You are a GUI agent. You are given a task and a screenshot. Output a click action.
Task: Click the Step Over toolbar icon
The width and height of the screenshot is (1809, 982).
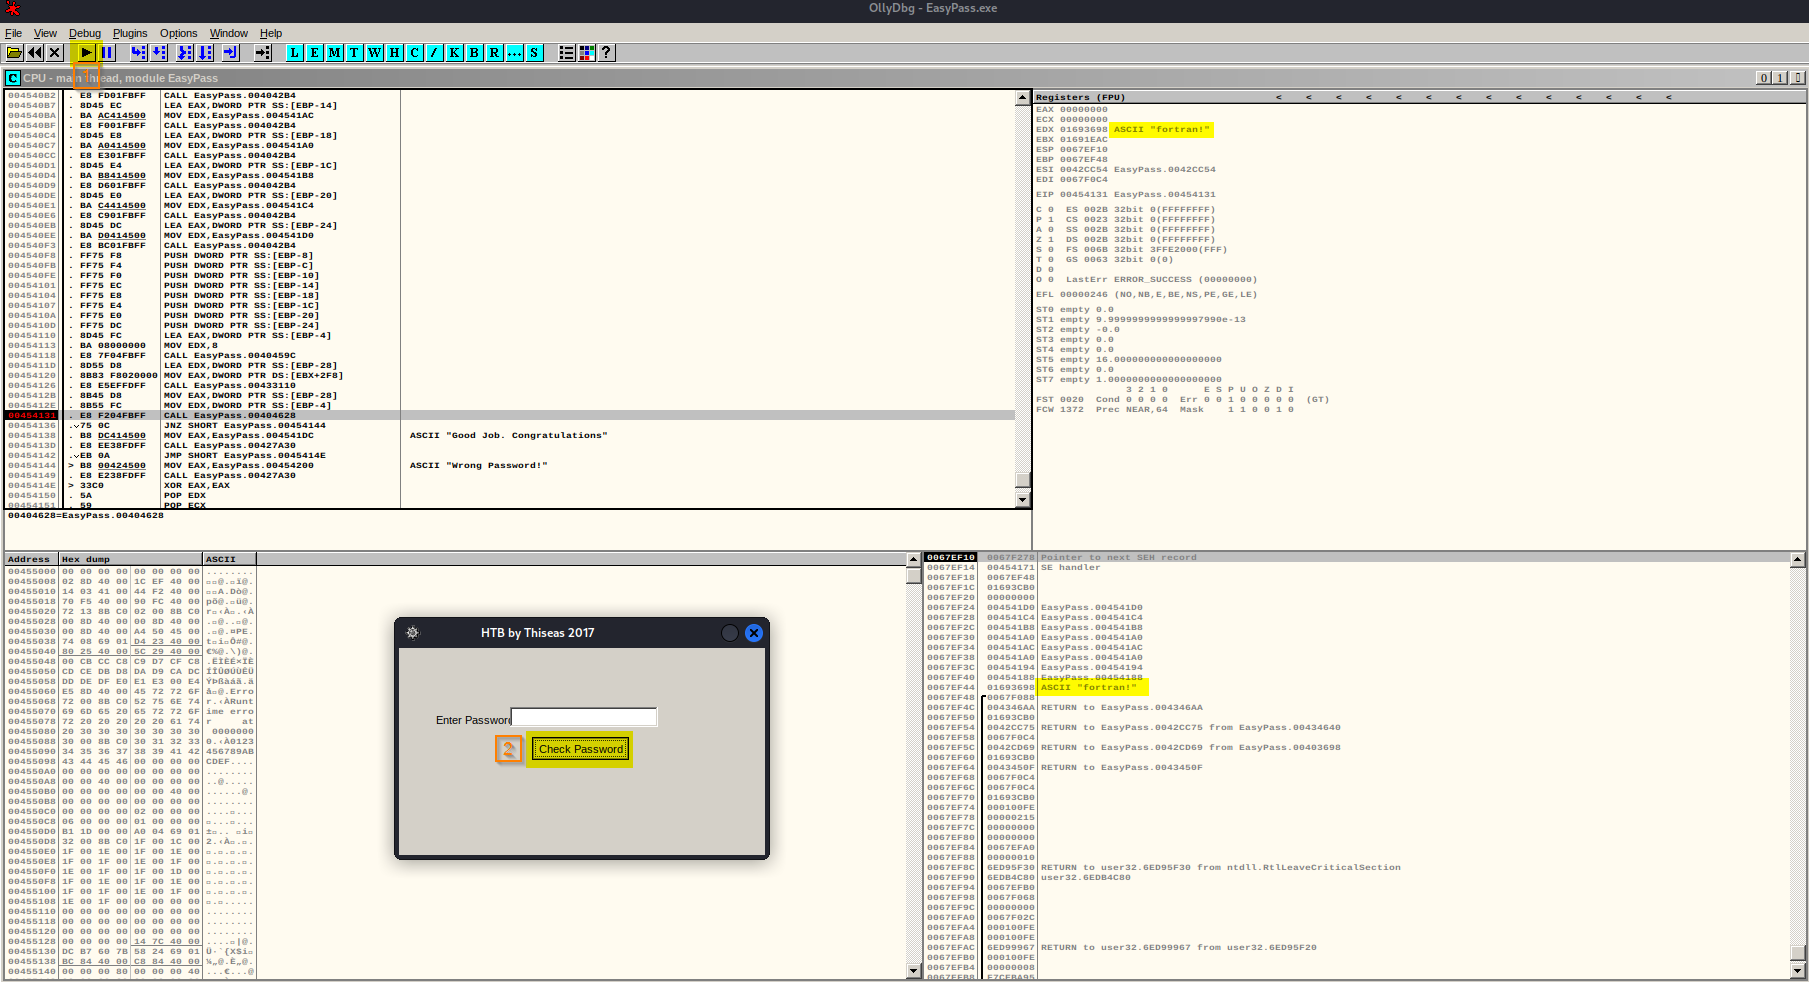[159, 53]
